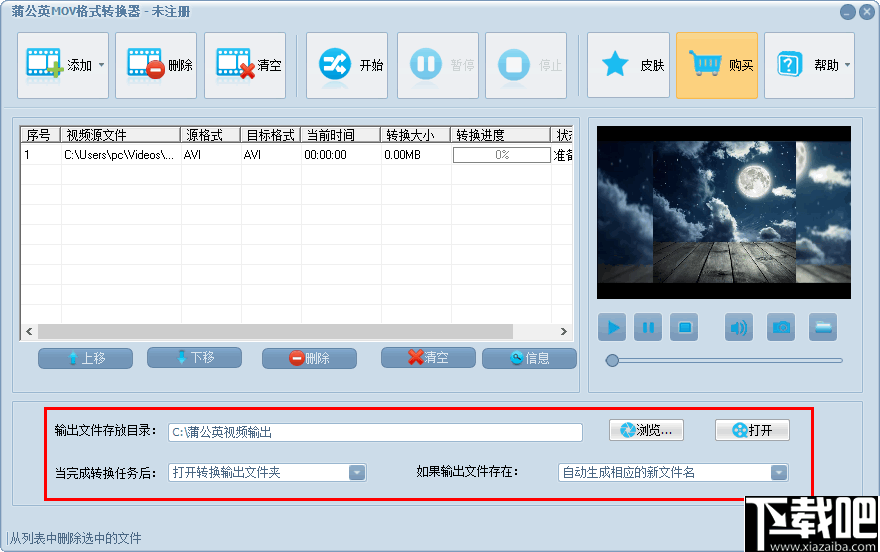This screenshot has height=552, width=880.
Task: Click the 0% progress bar in row 1
Action: [x=502, y=155]
